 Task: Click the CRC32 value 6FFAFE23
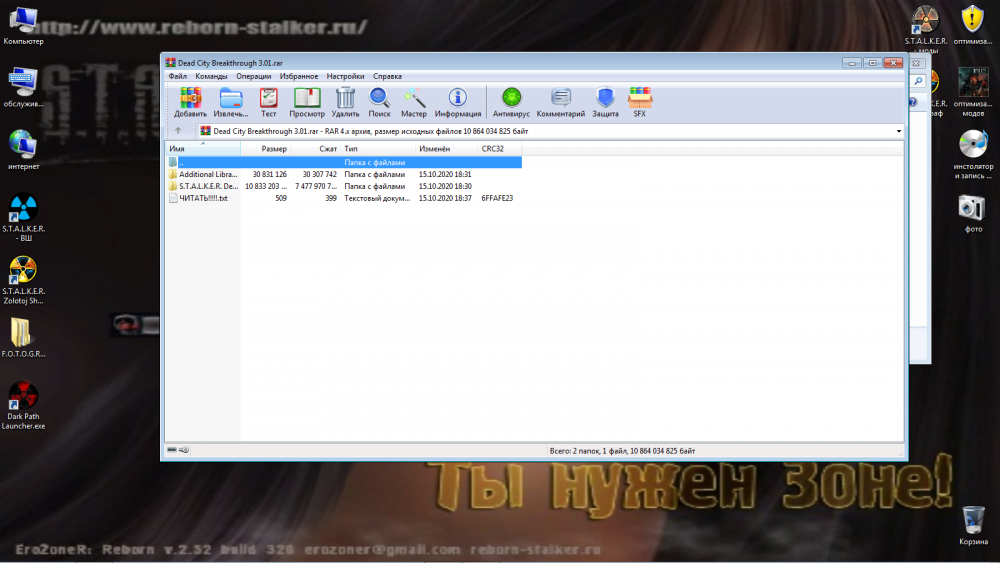(x=497, y=198)
